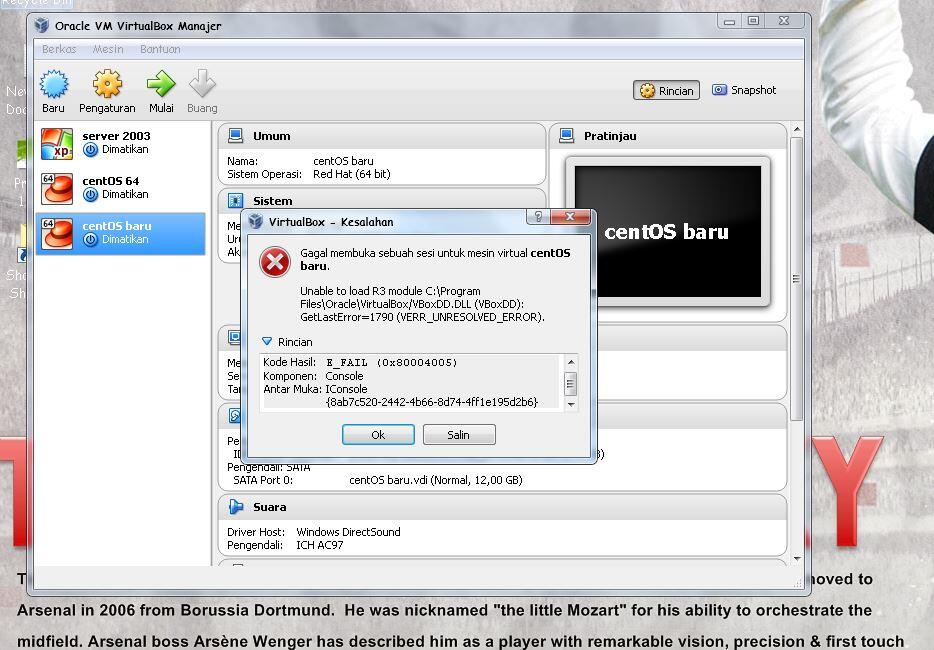Toggle the Rincian details view button

click(667, 91)
